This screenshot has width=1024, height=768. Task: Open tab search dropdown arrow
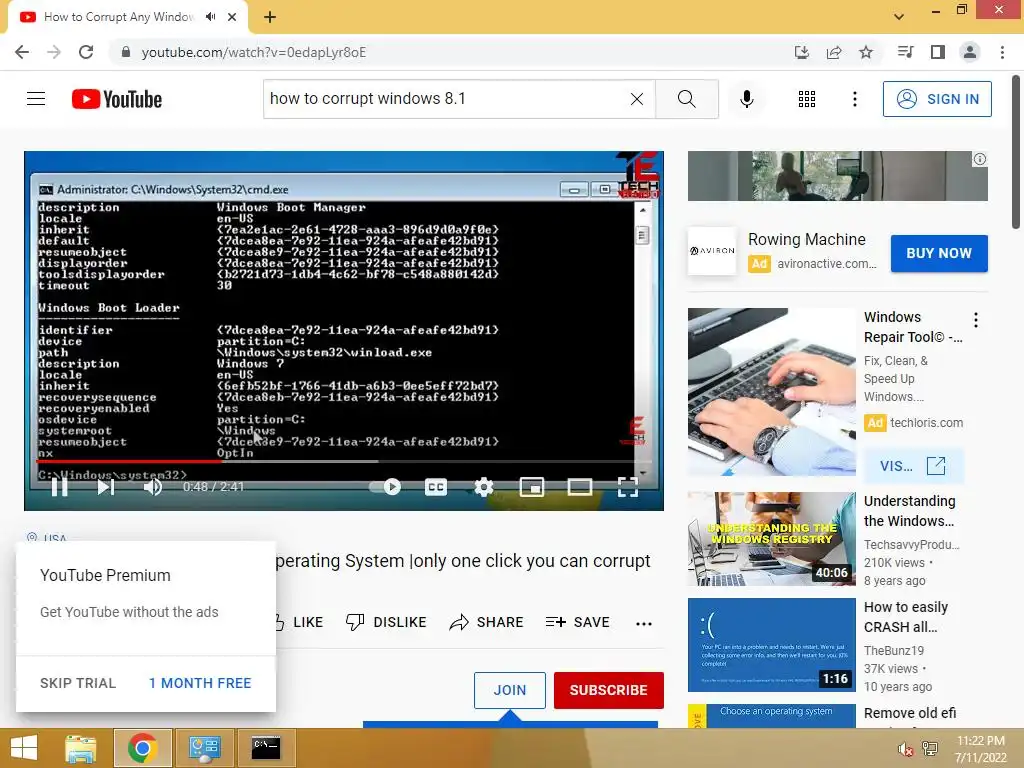click(x=899, y=17)
